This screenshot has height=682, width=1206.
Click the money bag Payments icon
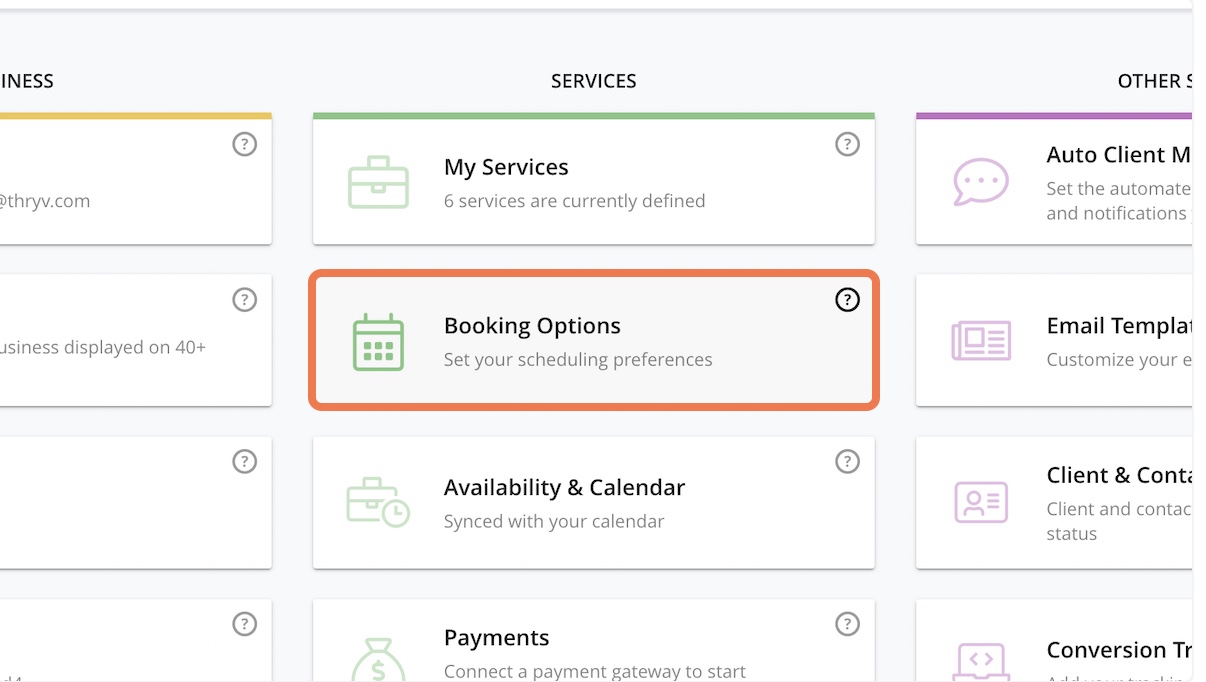378,660
